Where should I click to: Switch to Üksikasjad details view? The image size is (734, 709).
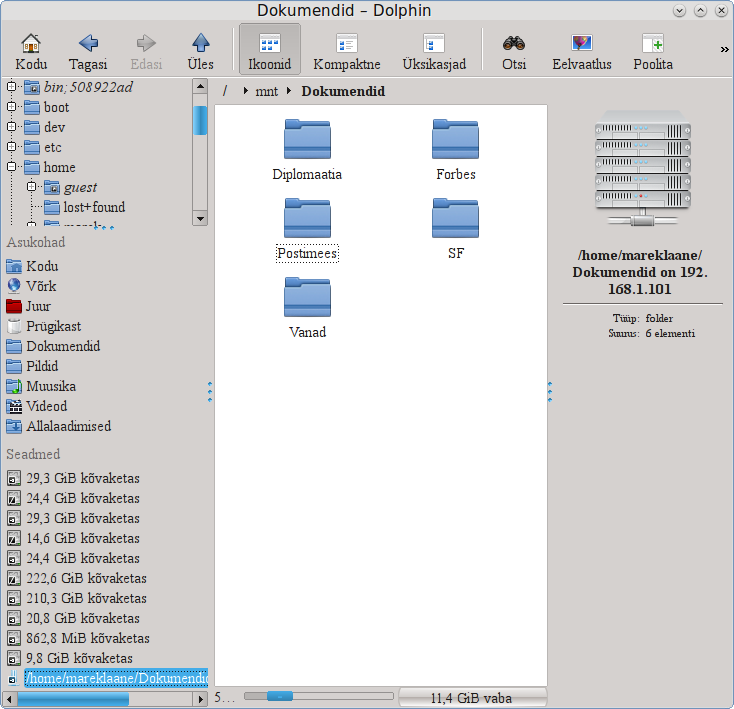pos(434,51)
